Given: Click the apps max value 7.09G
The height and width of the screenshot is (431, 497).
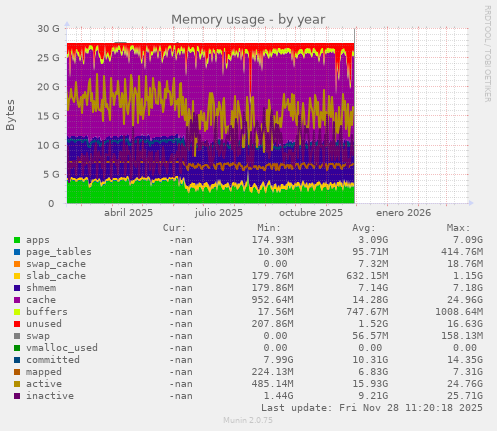Looking at the screenshot, I should [x=468, y=240].
